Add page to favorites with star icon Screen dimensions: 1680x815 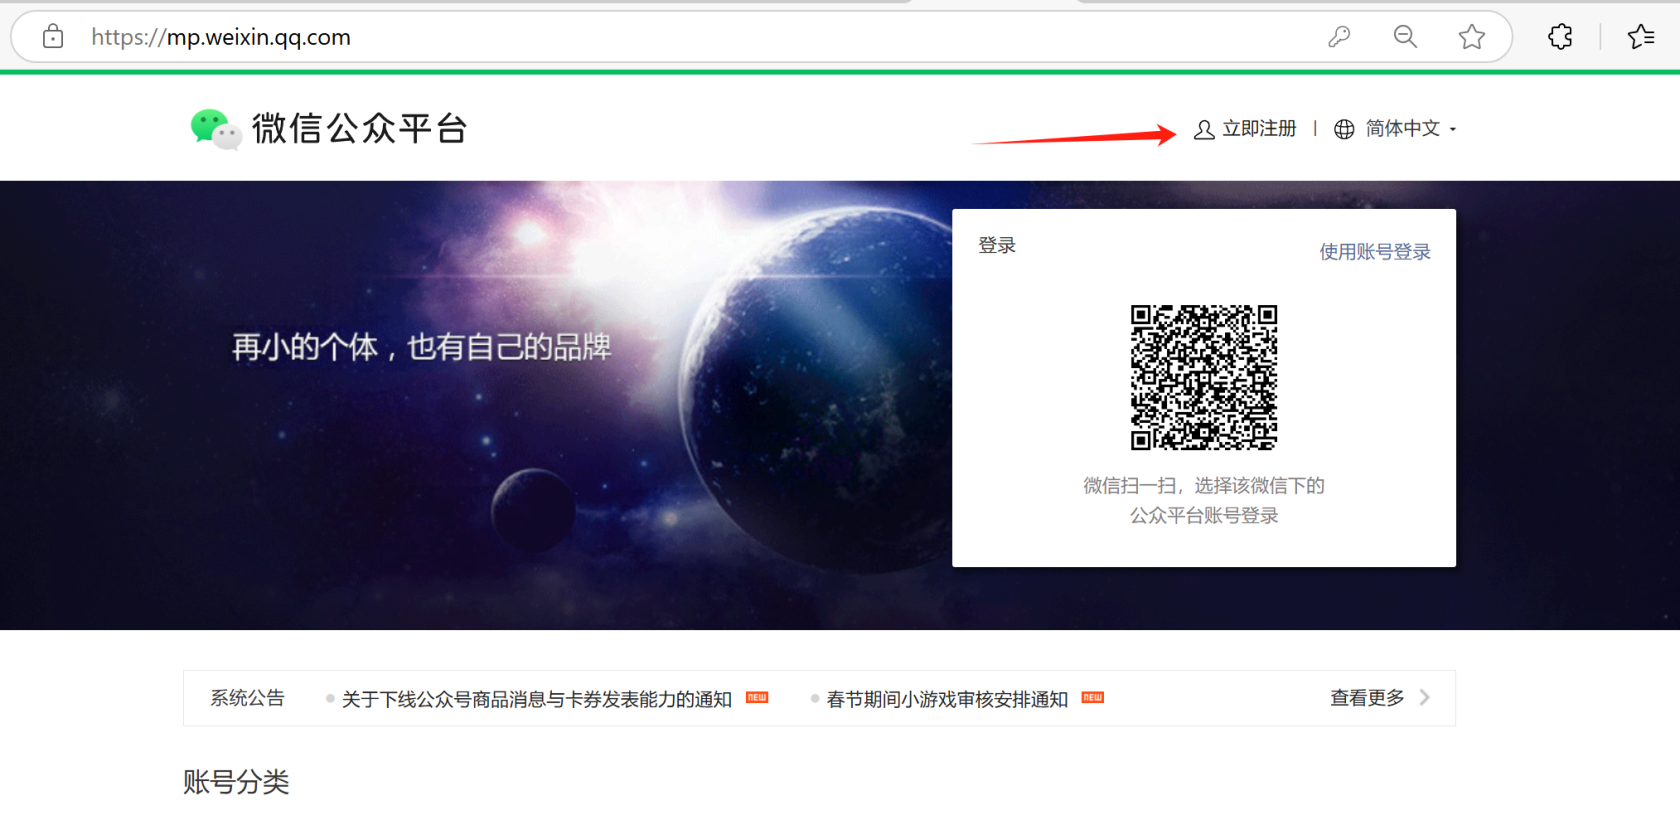click(1471, 37)
